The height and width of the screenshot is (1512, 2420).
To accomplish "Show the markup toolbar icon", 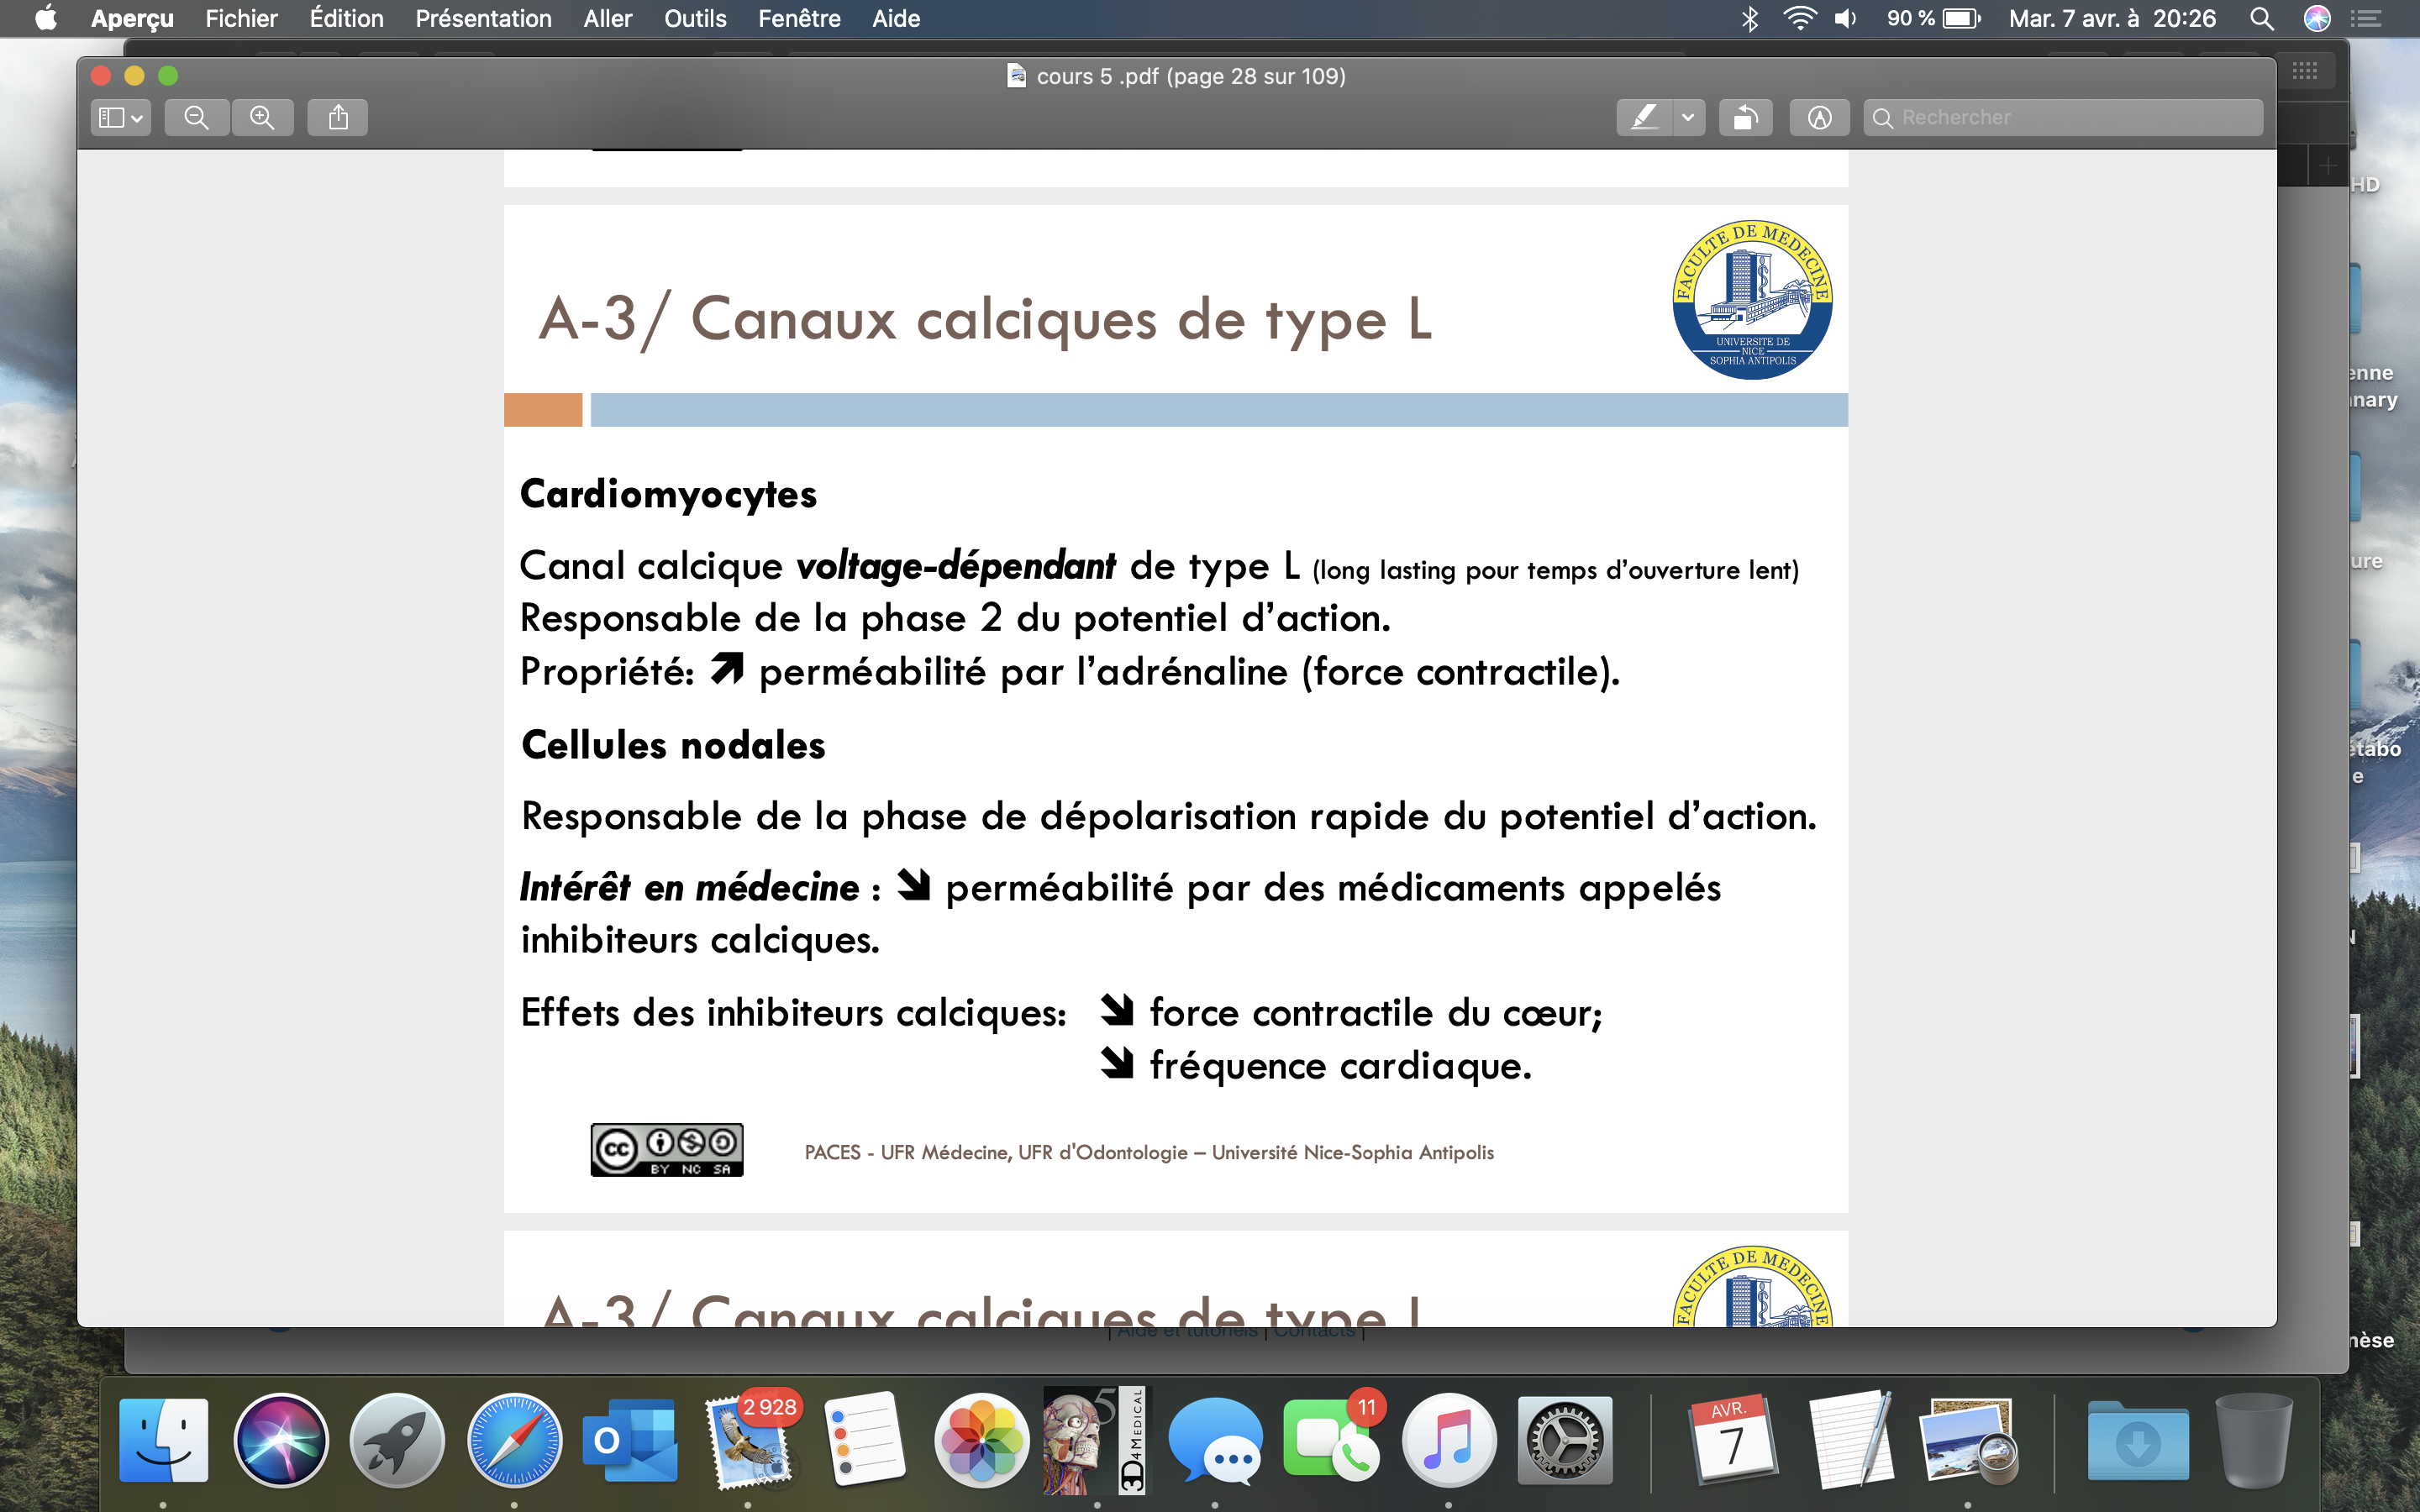I will pos(1819,118).
